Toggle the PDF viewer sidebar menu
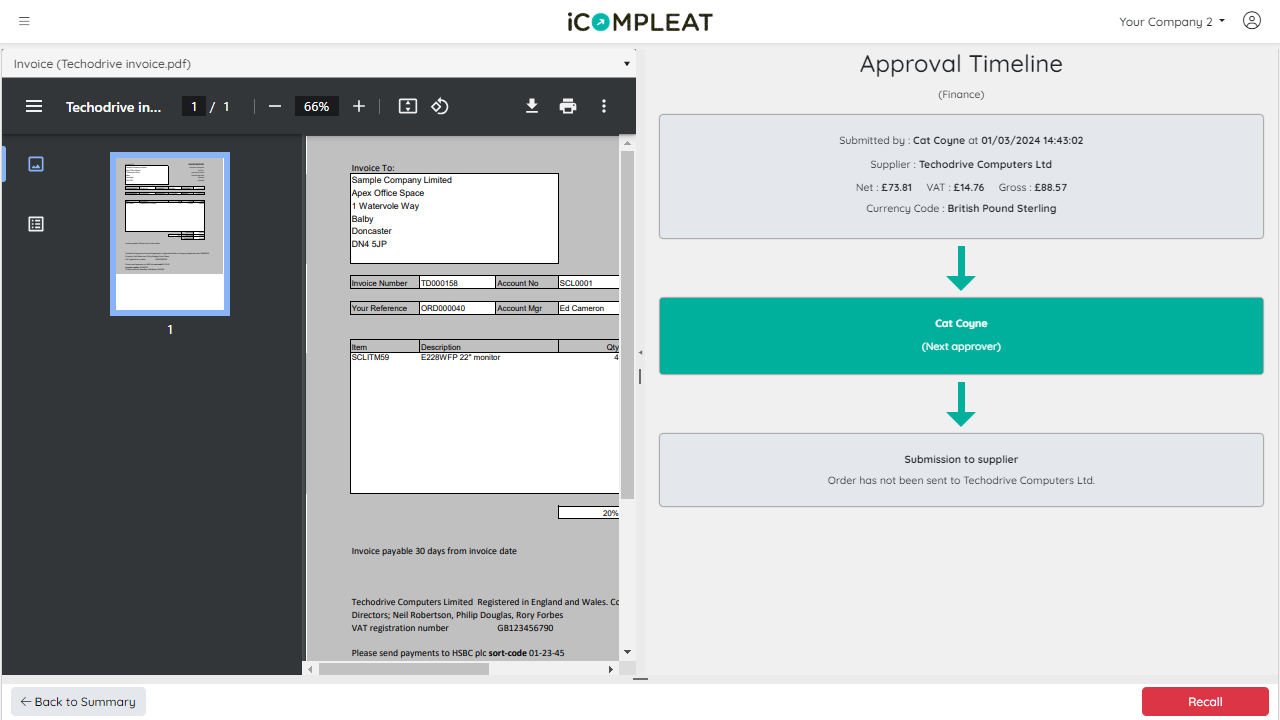Image resolution: width=1280 pixels, height=720 pixels. coord(34,106)
